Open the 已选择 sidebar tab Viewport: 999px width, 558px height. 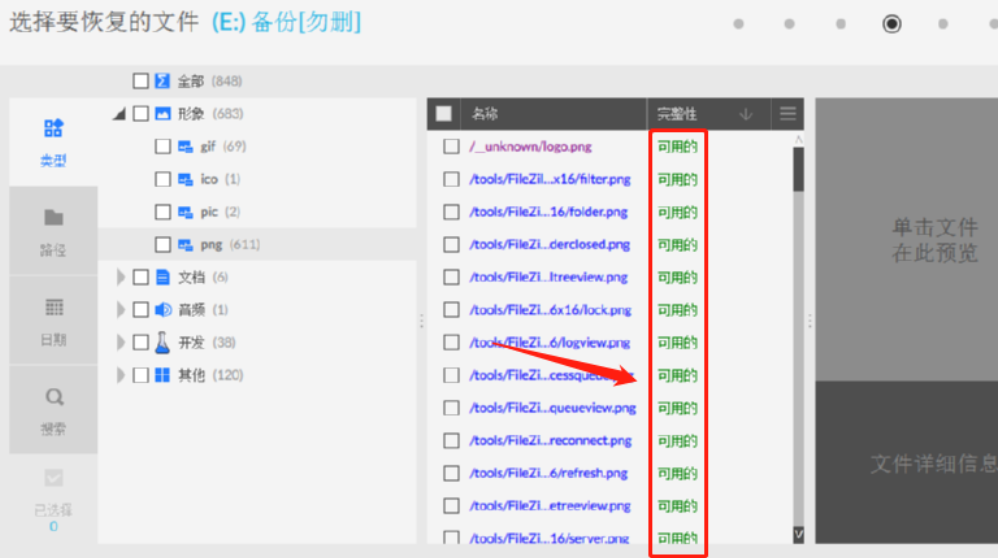point(54,499)
